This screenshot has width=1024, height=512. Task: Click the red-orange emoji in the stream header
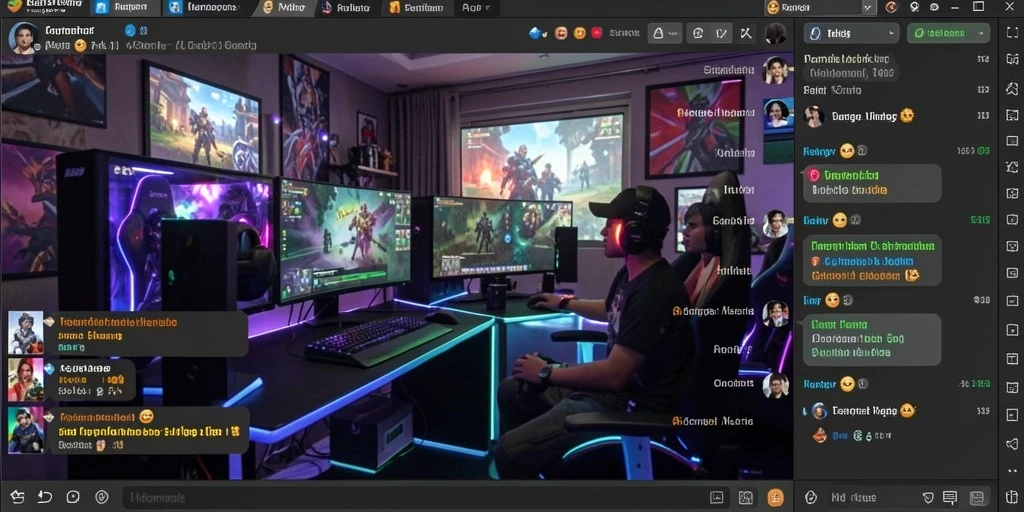coord(560,33)
